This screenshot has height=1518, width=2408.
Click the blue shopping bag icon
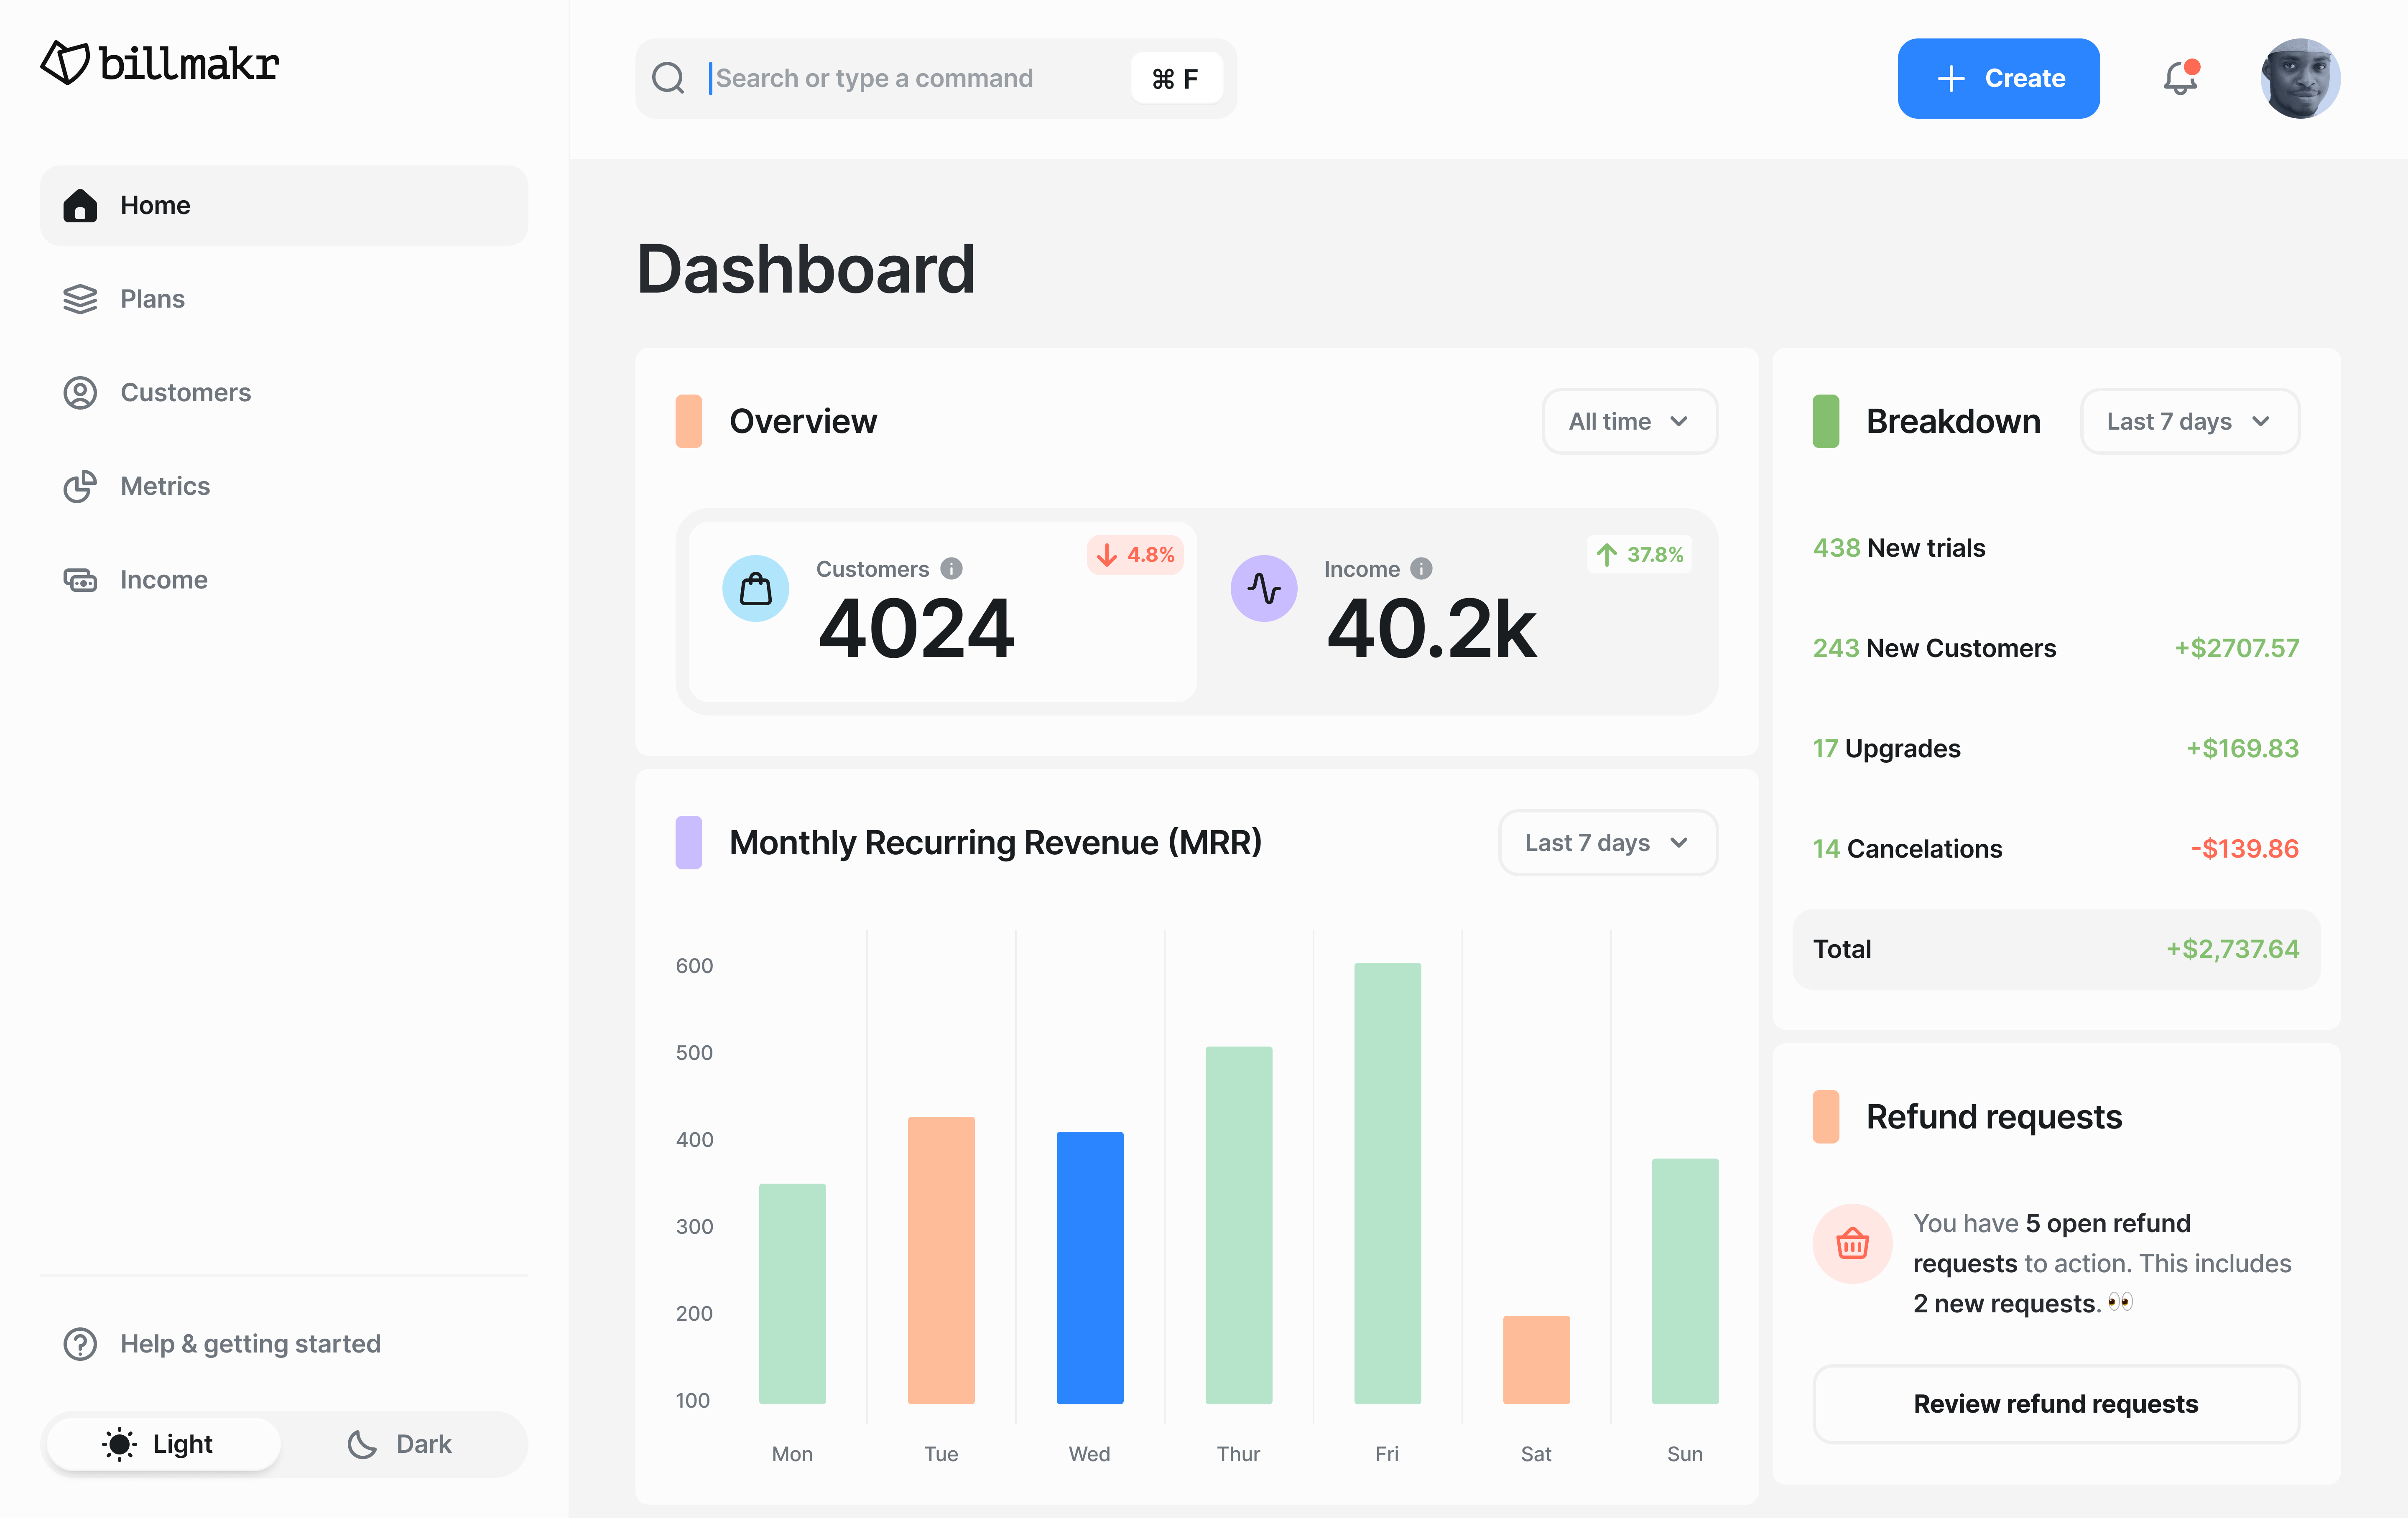coord(756,588)
